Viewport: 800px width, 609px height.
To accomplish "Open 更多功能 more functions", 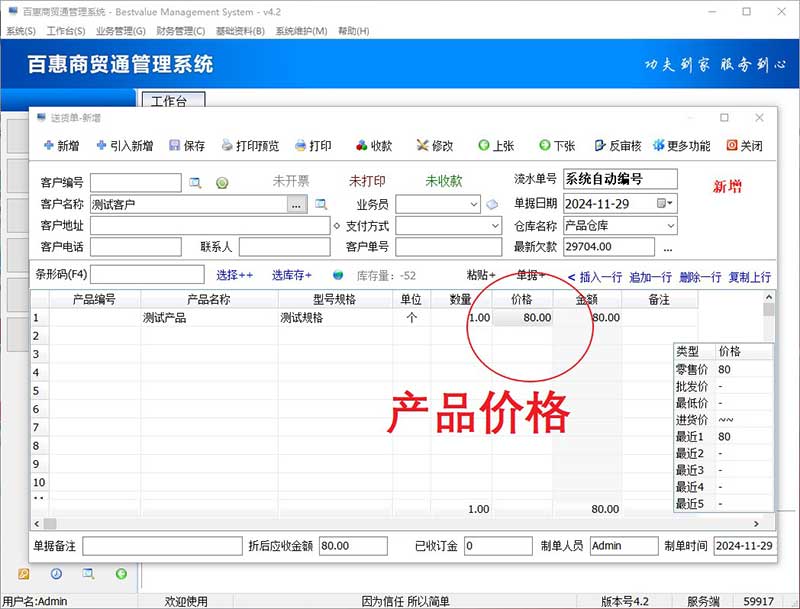I will (682, 146).
